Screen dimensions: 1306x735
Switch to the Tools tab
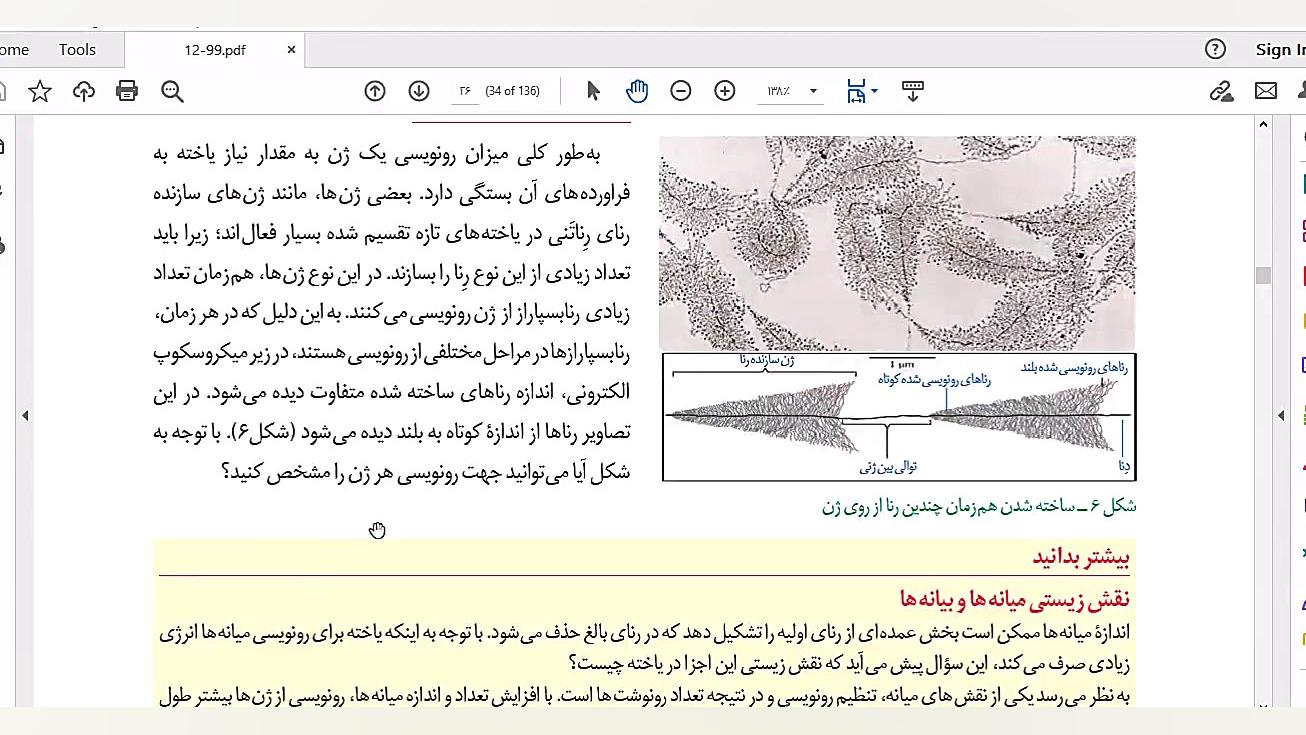[x=77, y=48]
